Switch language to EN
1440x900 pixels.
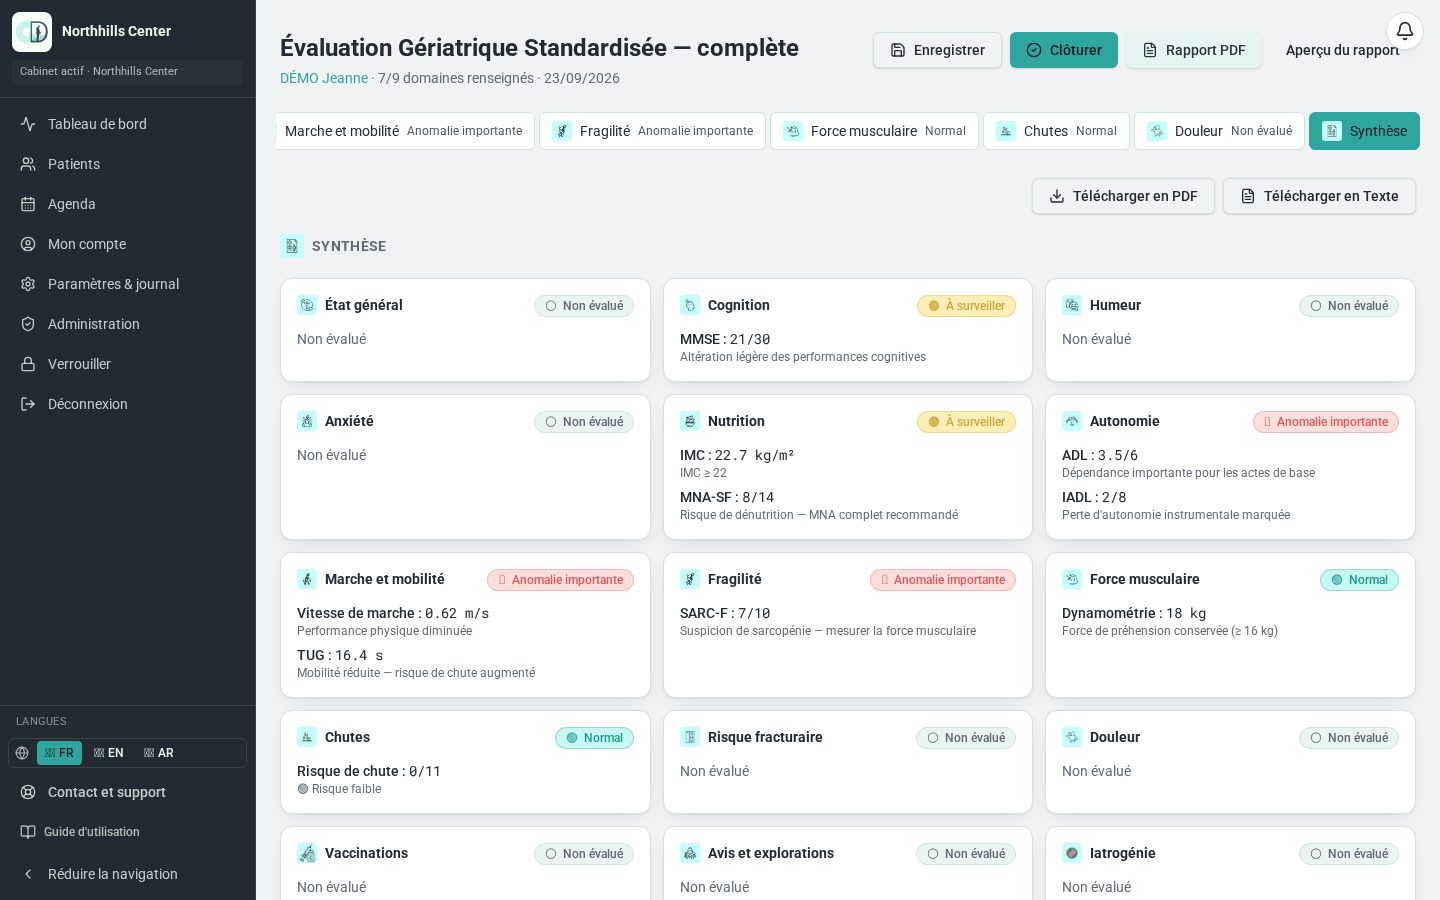[x=109, y=753]
